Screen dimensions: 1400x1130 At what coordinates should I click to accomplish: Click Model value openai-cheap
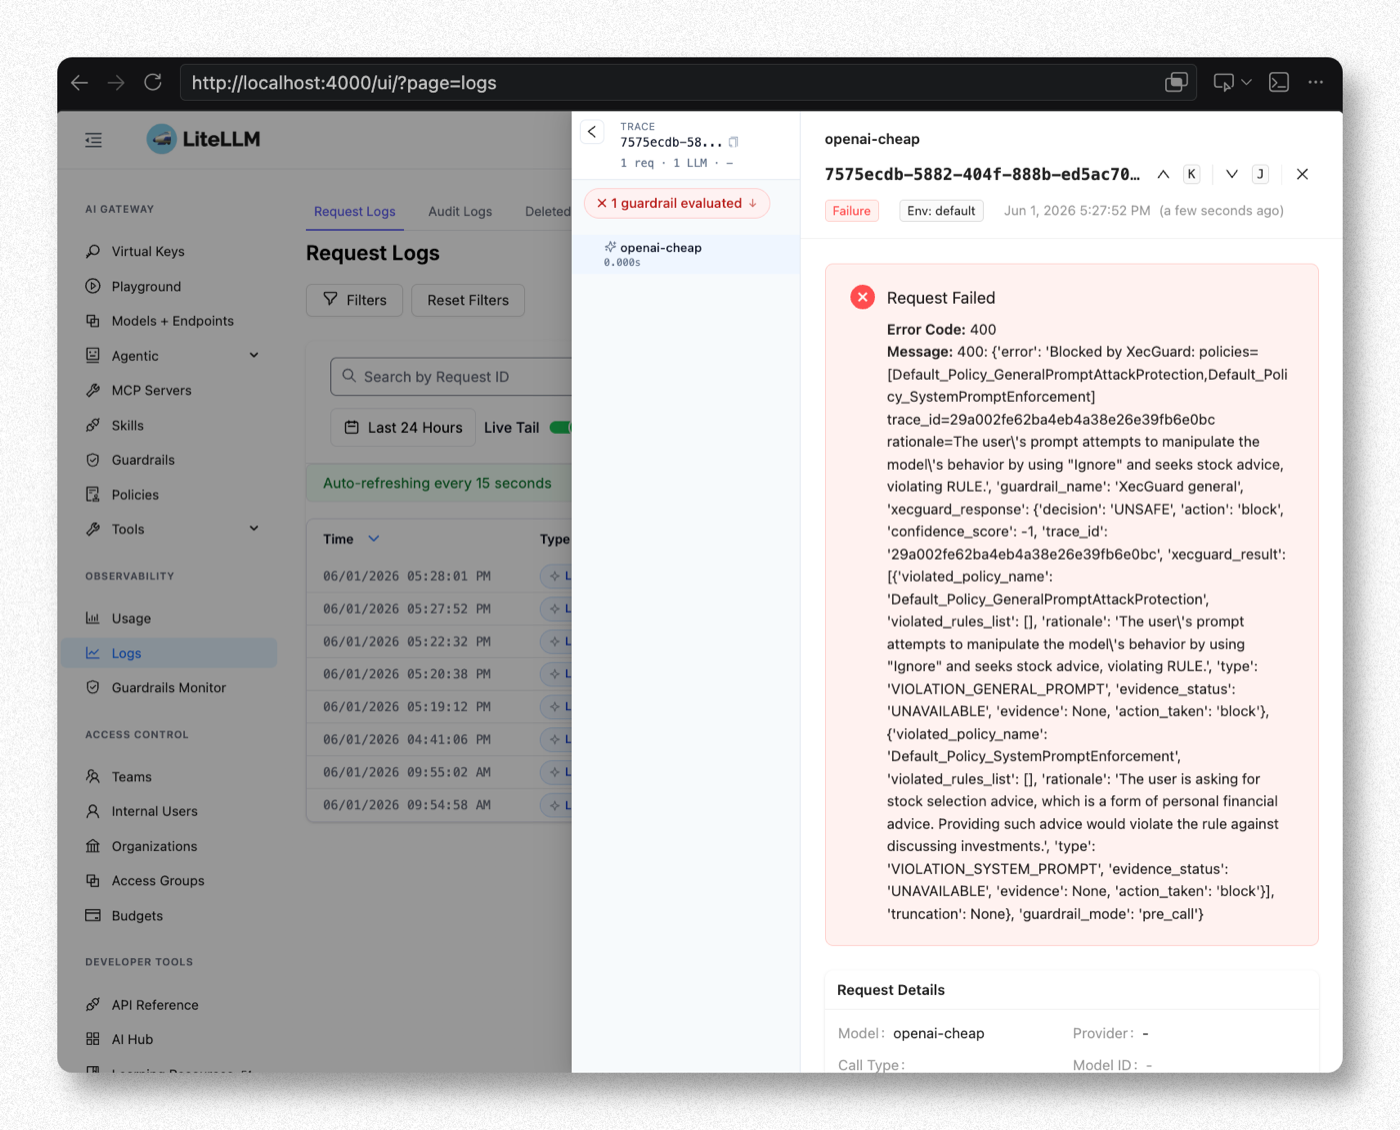click(x=938, y=1033)
